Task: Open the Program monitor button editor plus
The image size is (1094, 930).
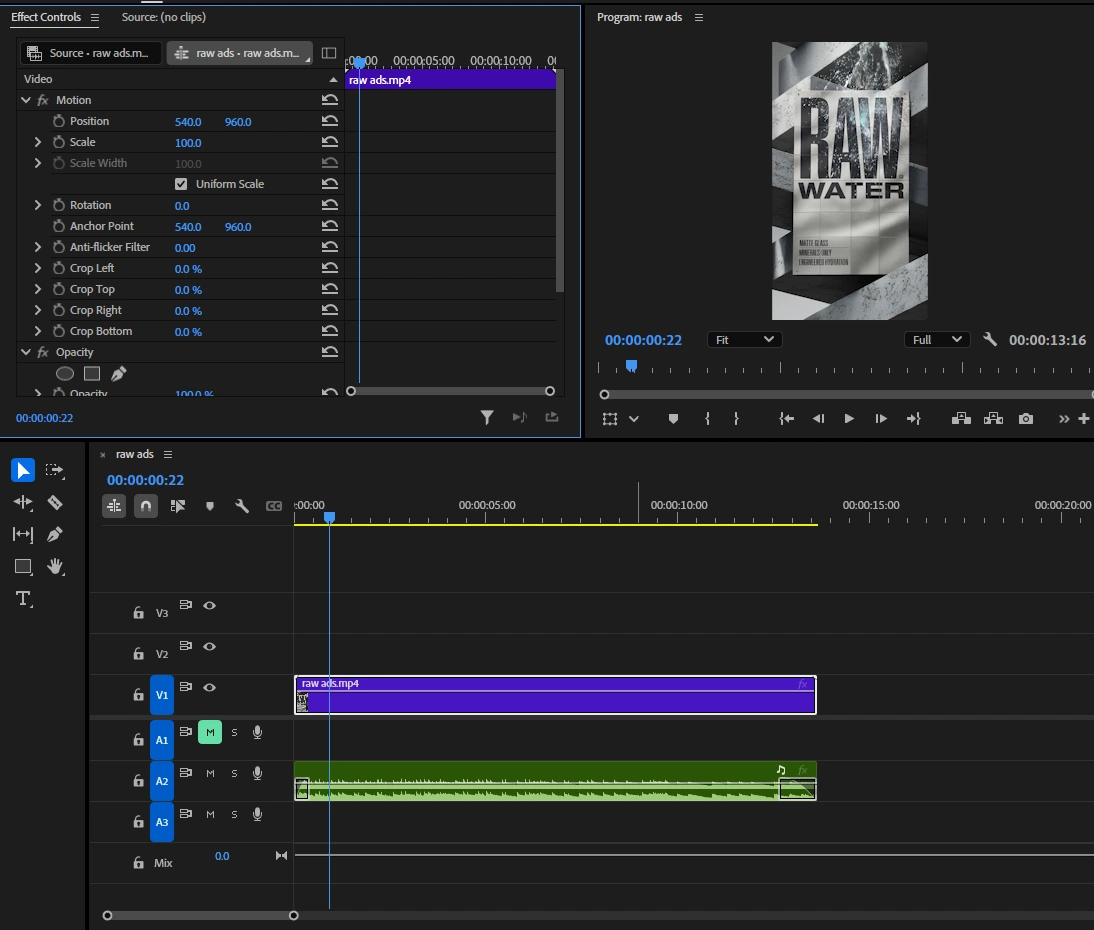Action: (x=1084, y=419)
